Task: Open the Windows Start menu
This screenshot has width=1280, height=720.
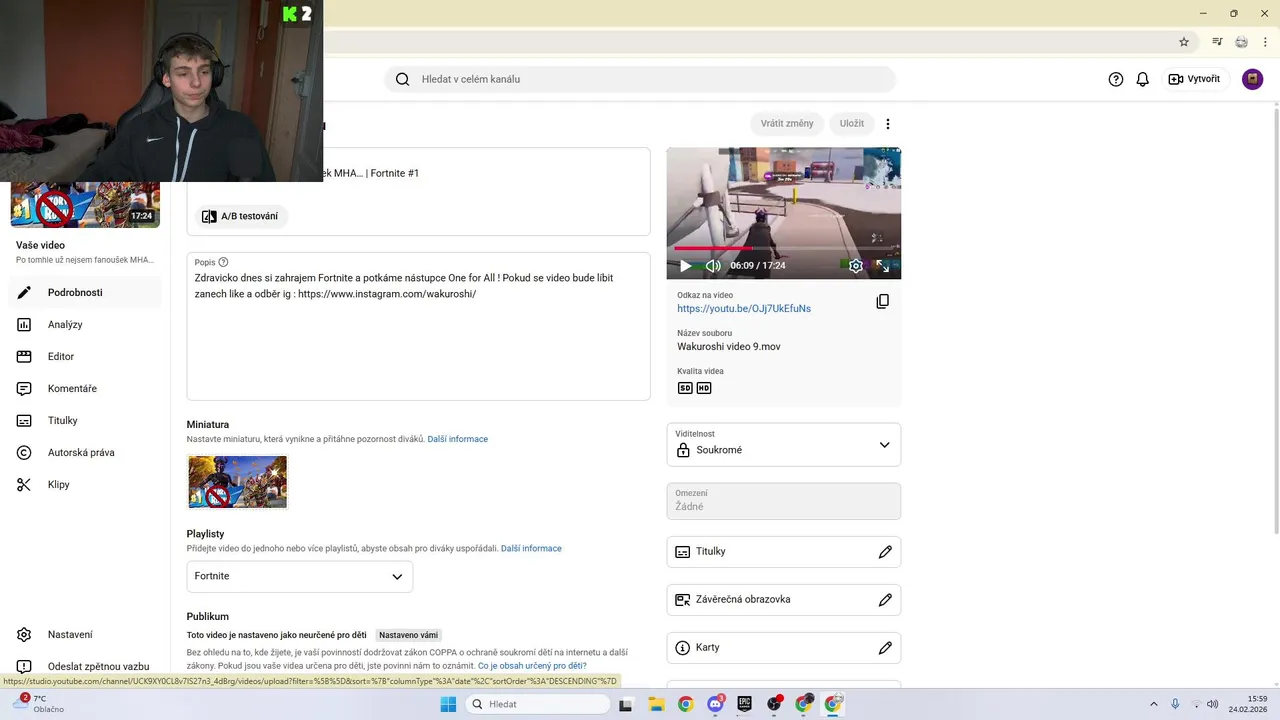Action: pyautogui.click(x=448, y=704)
